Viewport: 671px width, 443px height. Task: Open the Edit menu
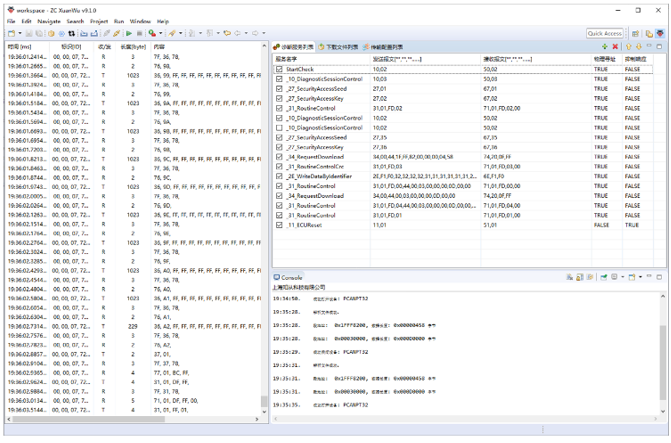(27, 21)
